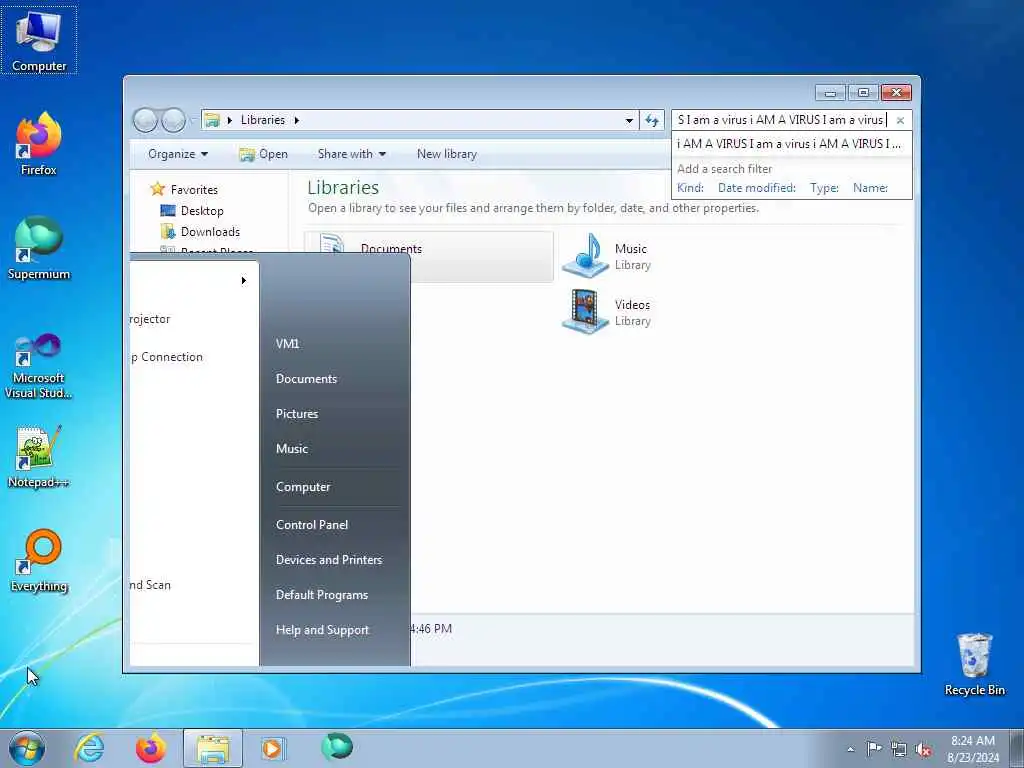Click the muted volume tray icon
This screenshot has width=1024, height=768.
pyautogui.click(x=923, y=750)
